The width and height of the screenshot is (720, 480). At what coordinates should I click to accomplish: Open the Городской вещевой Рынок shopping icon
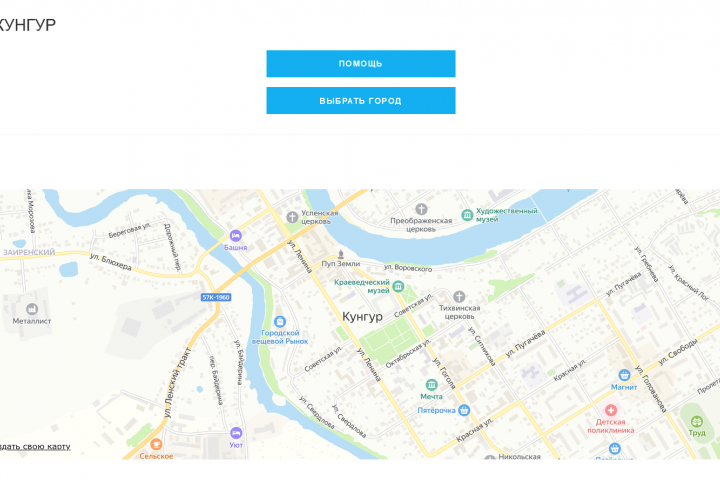[x=280, y=321]
